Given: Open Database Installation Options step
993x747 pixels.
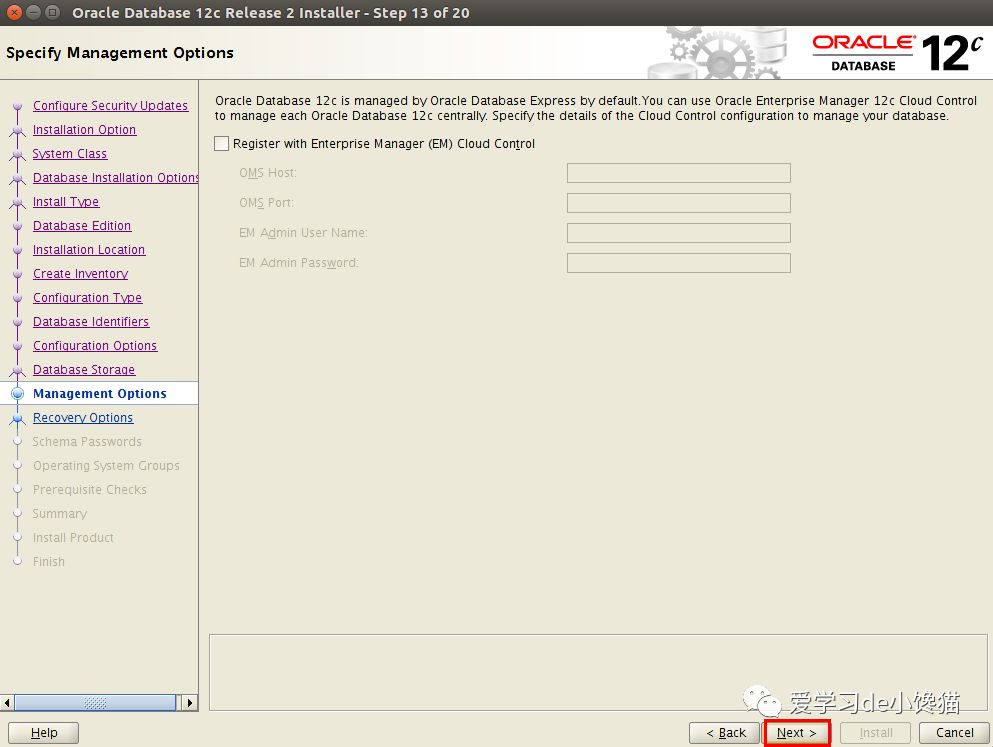Looking at the screenshot, I should 115,177.
